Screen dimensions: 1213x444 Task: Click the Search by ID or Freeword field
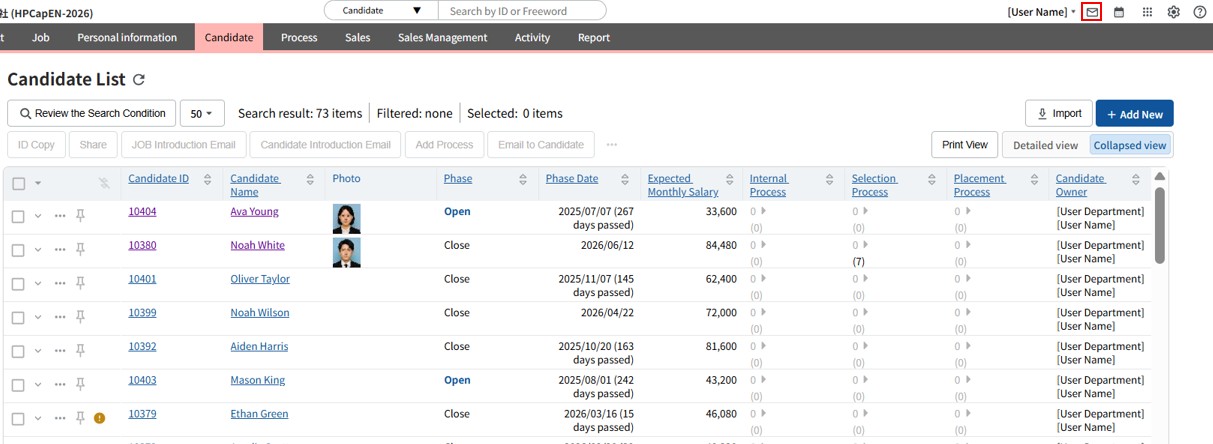tap(522, 11)
